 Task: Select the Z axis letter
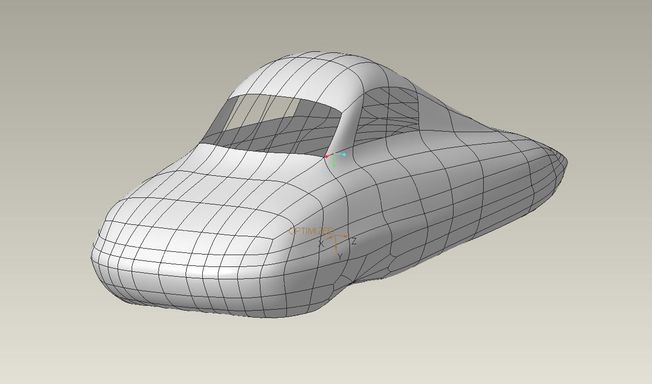tap(354, 241)
